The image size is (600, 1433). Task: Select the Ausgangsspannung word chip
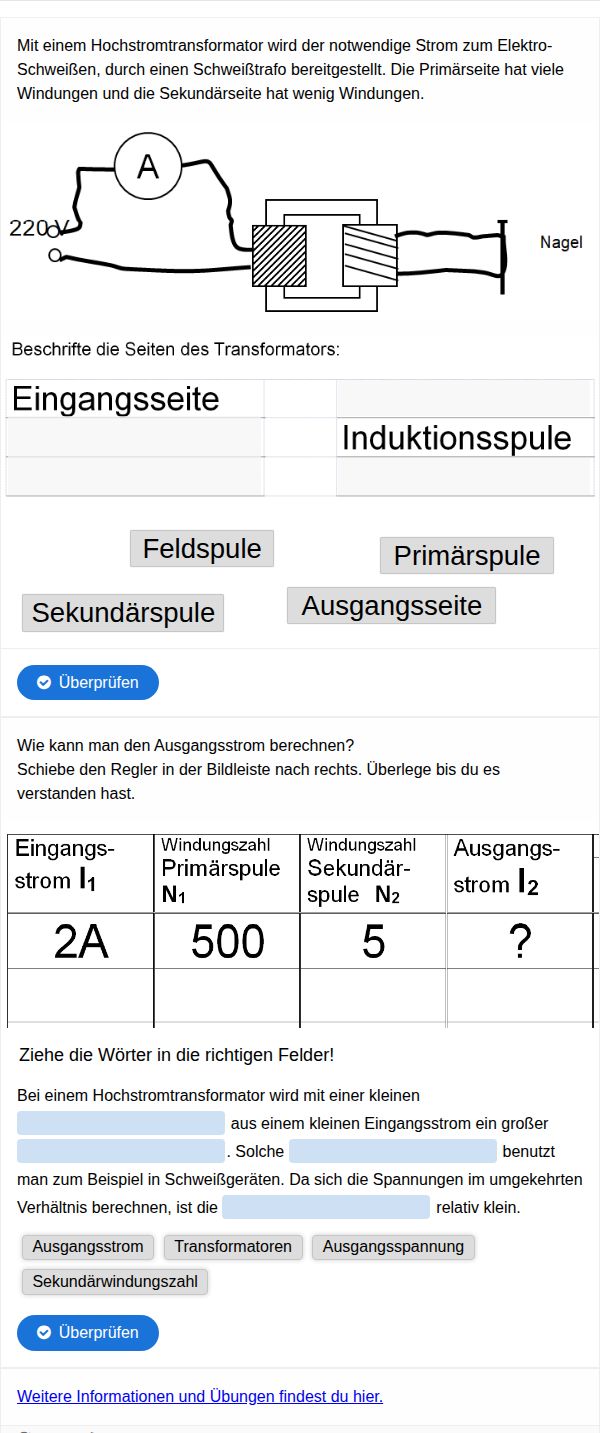point(393,1246)
